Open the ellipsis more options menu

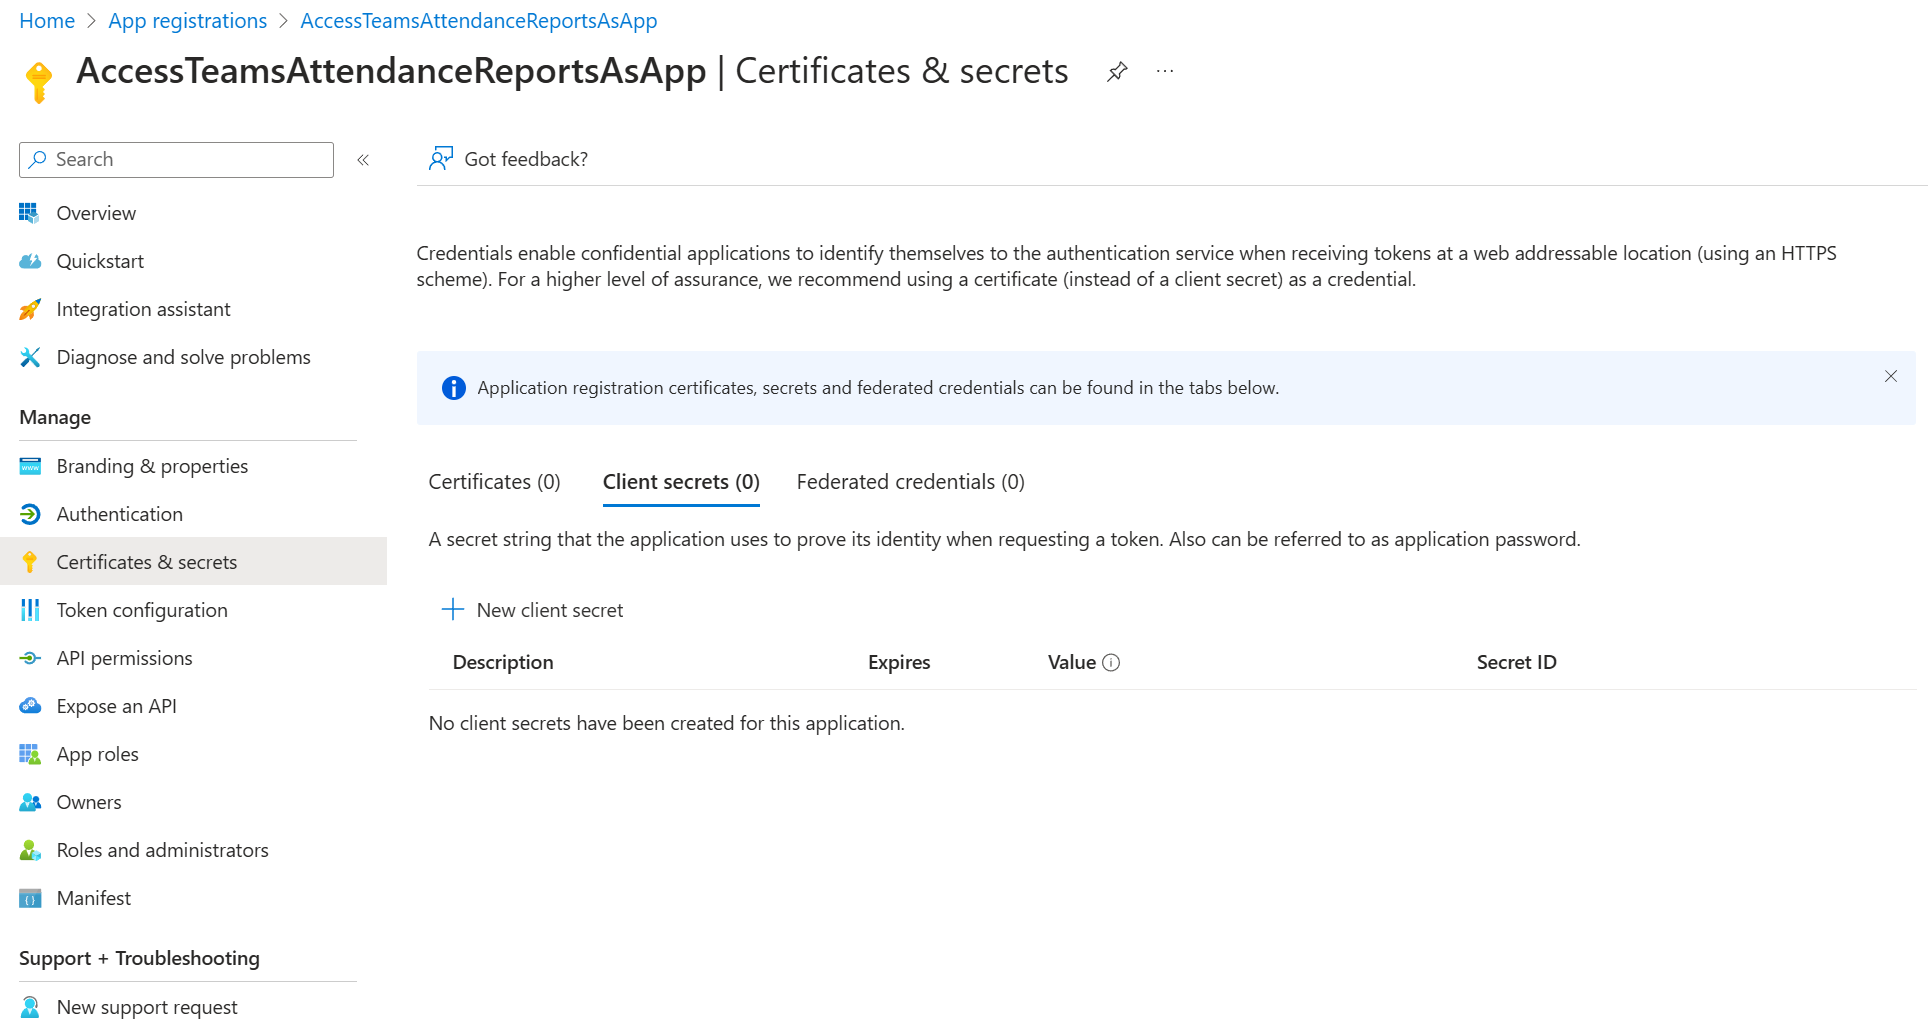click(1164, 71)
